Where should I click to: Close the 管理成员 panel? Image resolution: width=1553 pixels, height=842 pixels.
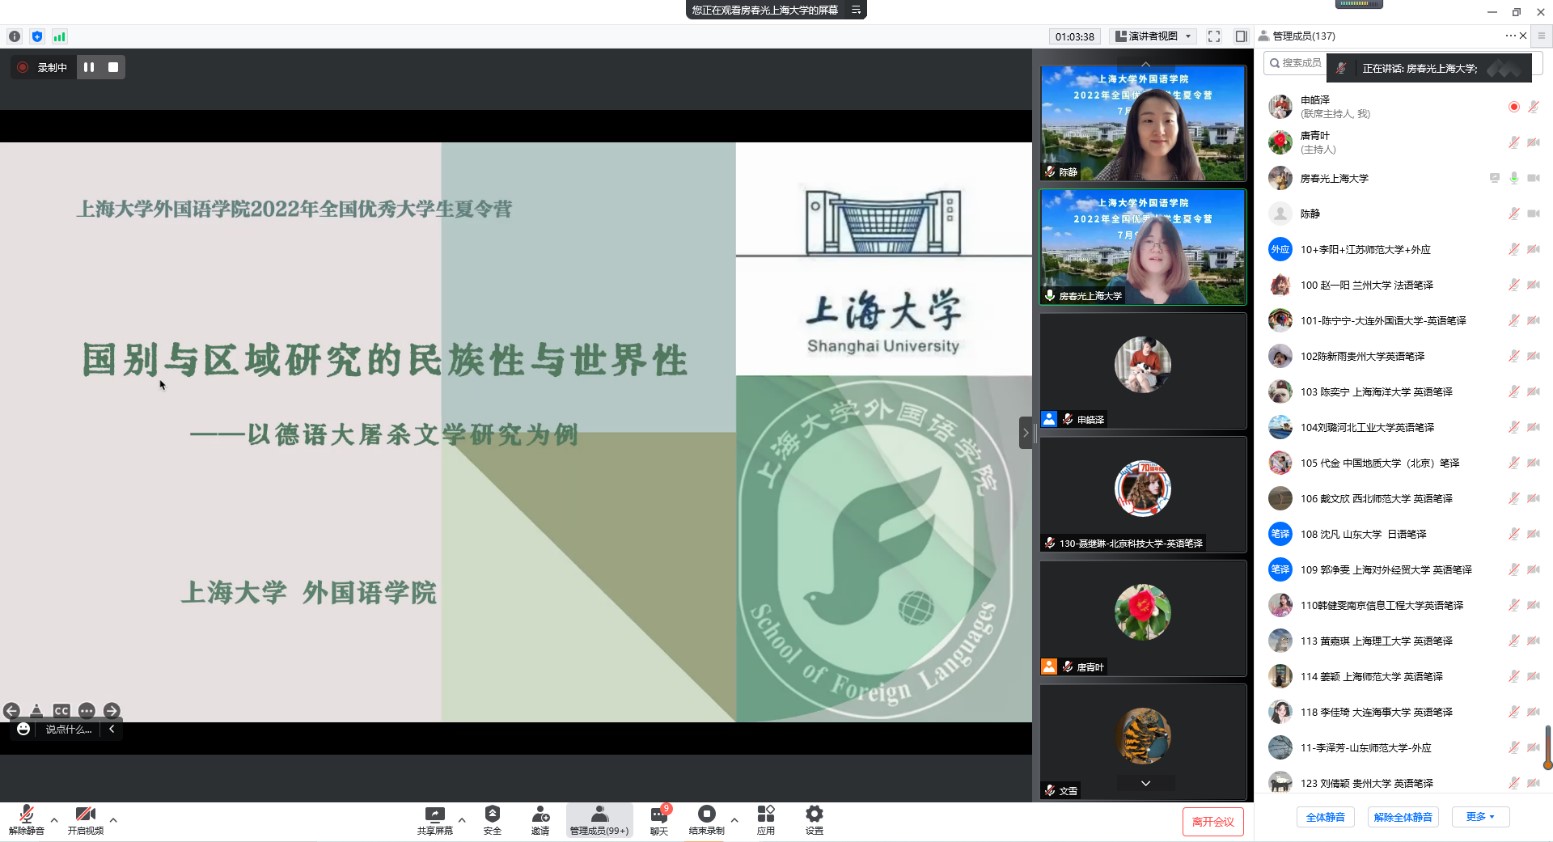1523,36
